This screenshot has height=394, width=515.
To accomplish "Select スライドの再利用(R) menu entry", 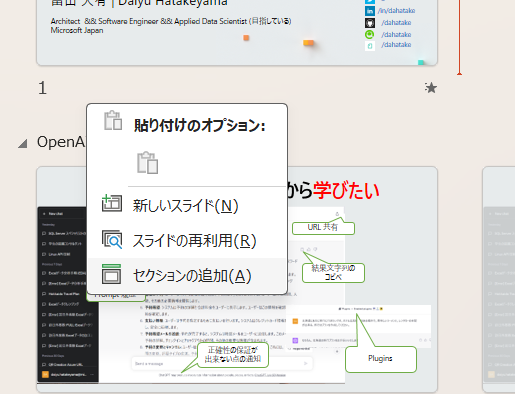I will (x=187, y=241).
